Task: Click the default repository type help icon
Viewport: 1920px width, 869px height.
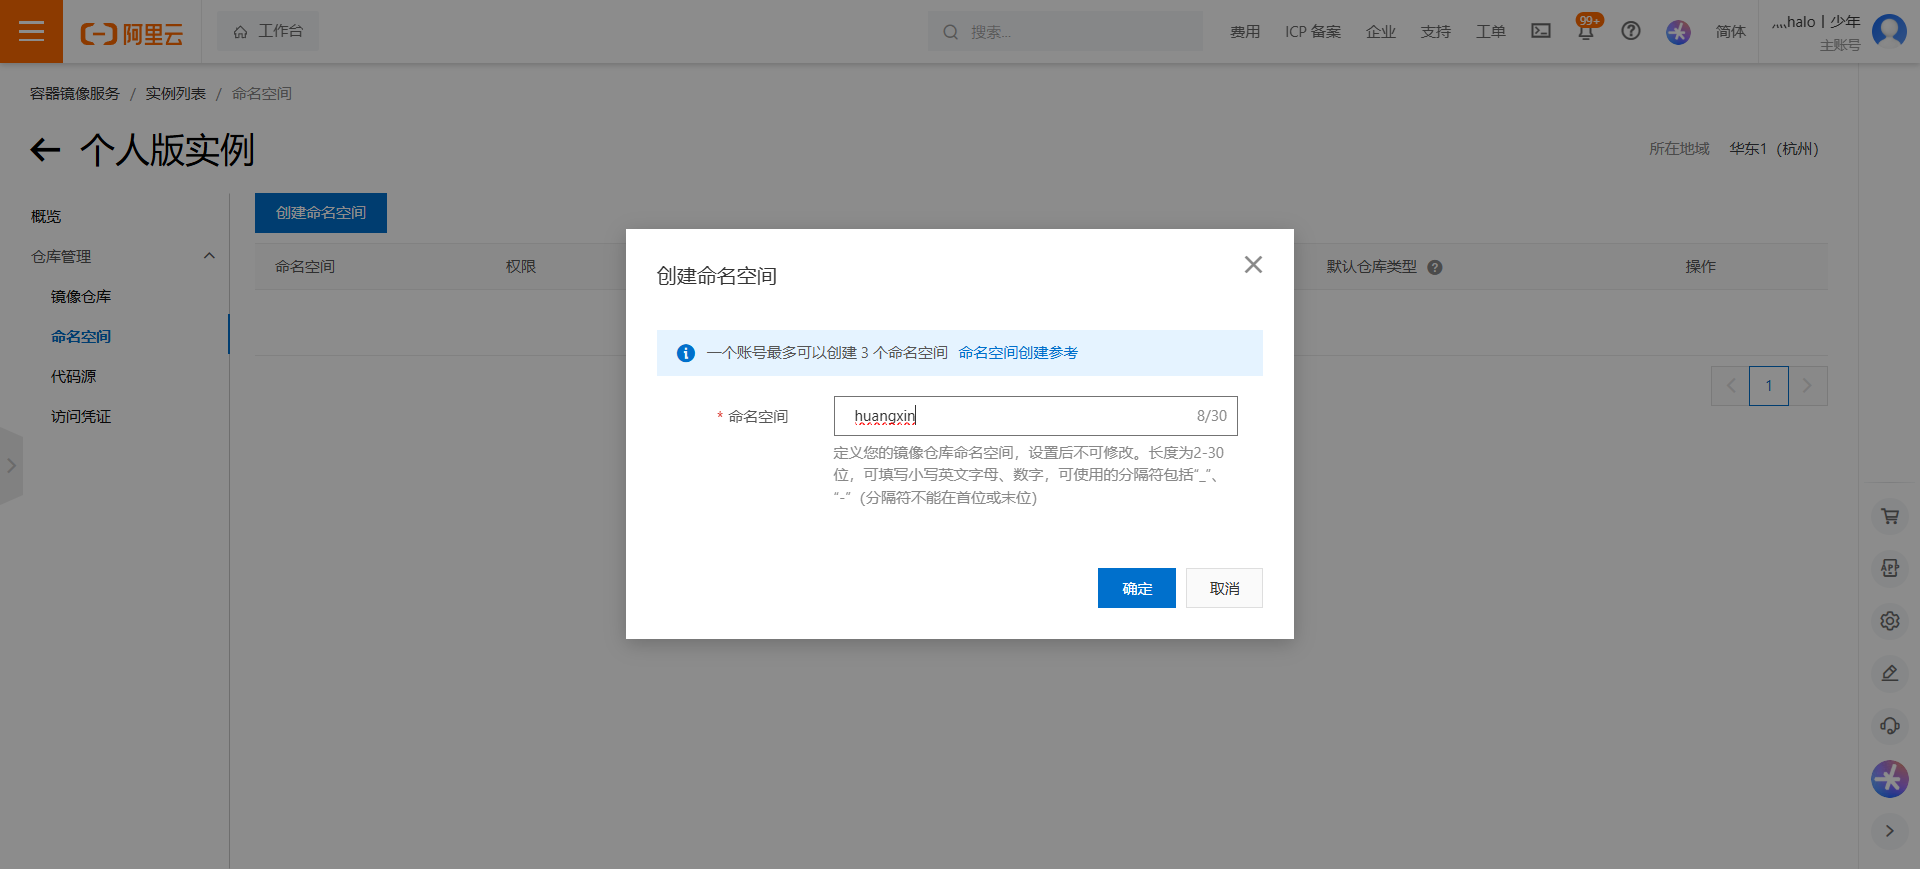Action: [1435, 268]
